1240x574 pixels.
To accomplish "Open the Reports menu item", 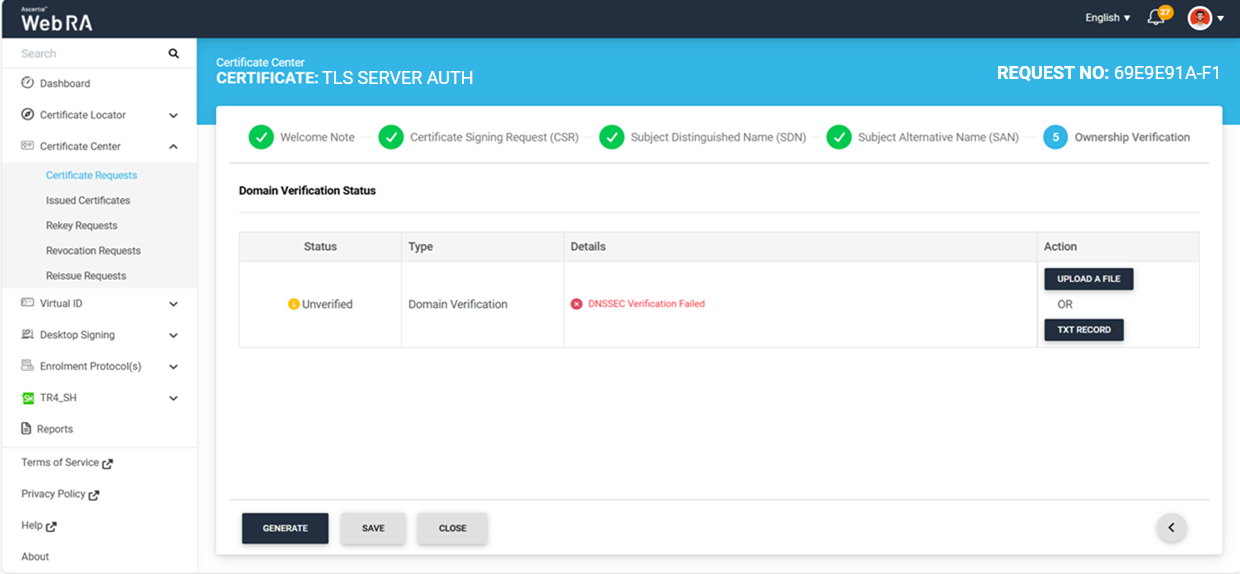I will tap(55, 429).
